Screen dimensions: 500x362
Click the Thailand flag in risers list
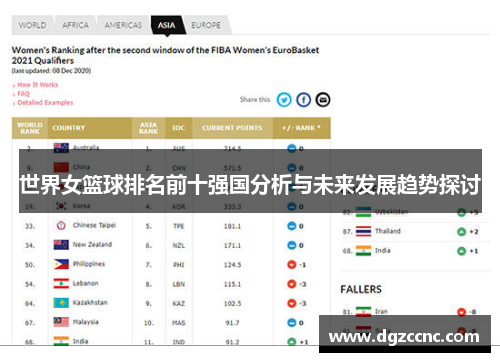pyautogui.click(x=363, y=231)
